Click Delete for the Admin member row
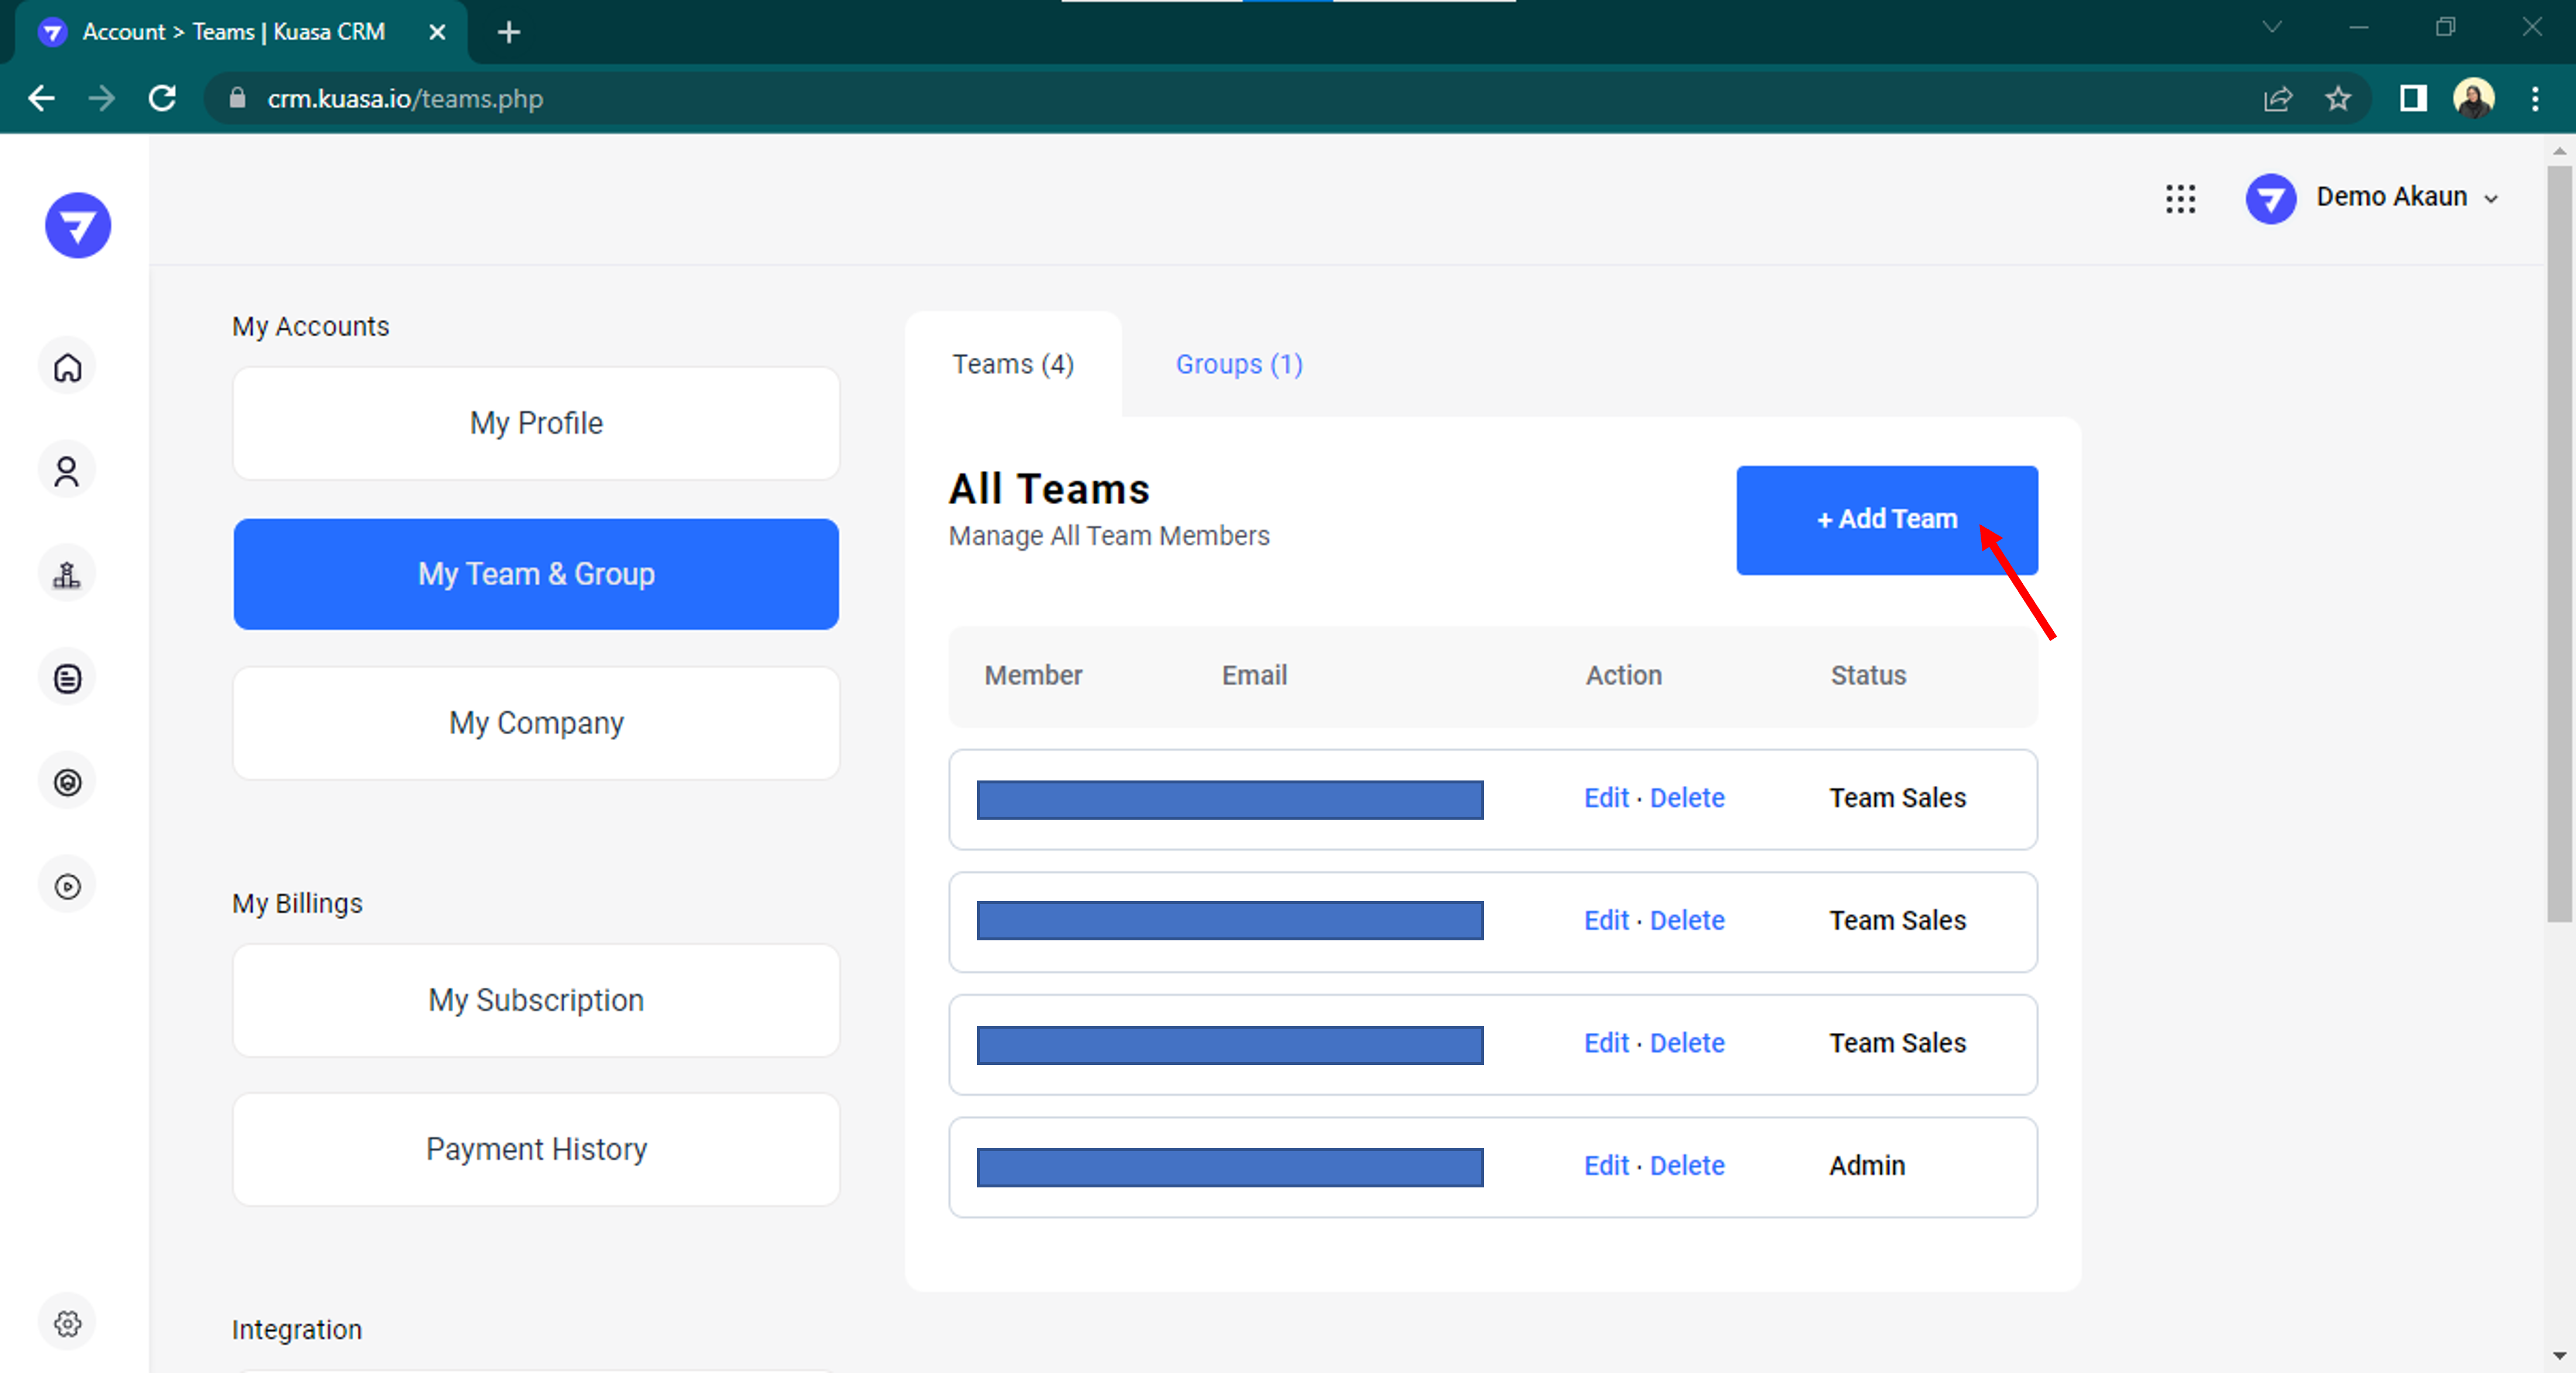This screenshot has width=2576, height=1373. point(1687,1165)
